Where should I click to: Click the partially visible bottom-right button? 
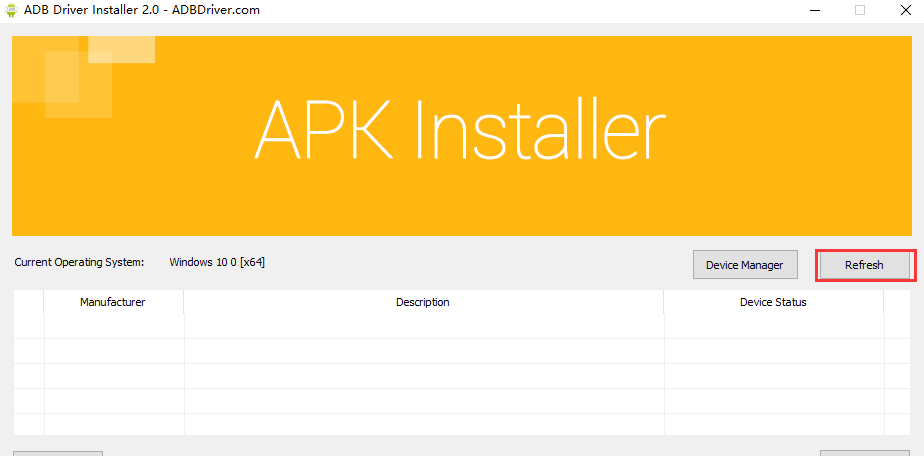click(865, 453)
